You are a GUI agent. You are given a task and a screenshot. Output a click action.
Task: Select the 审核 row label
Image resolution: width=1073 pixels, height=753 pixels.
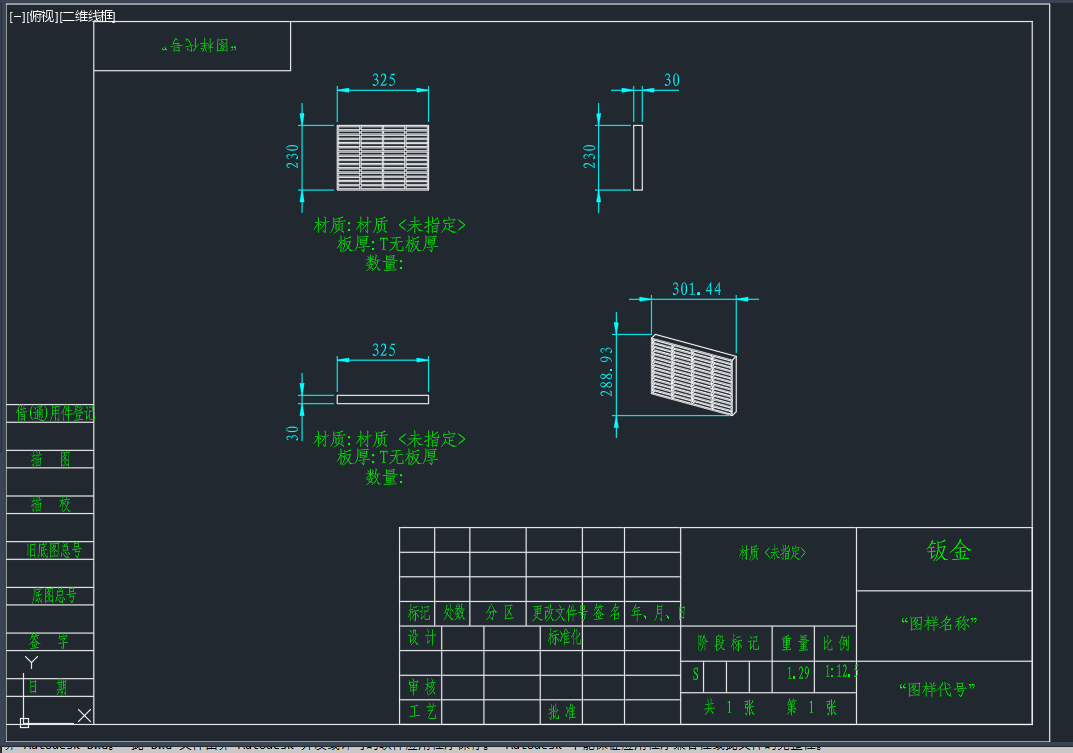point(422,687)
